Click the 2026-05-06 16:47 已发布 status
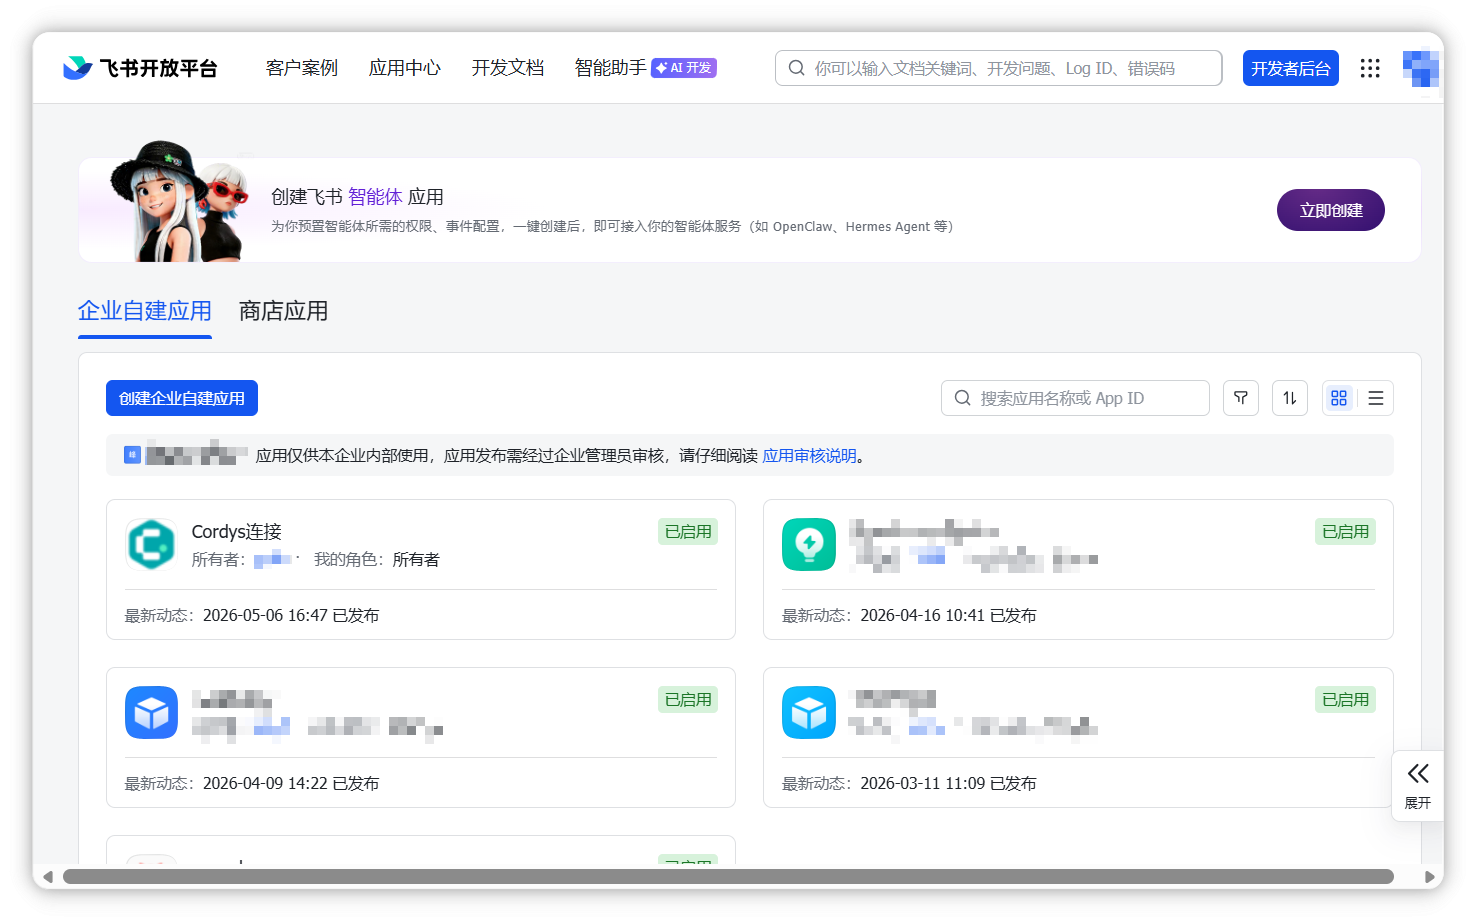The width and height of the screenshot is (1476, 922). [x=291, y=616]
